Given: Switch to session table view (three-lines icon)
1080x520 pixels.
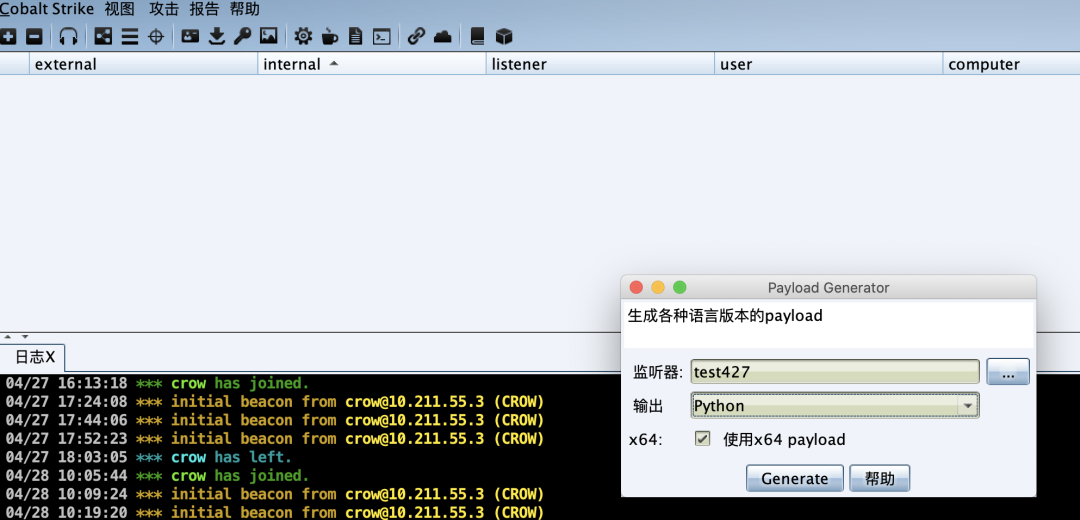Looking at the screenshot, I should click(129, 37).
